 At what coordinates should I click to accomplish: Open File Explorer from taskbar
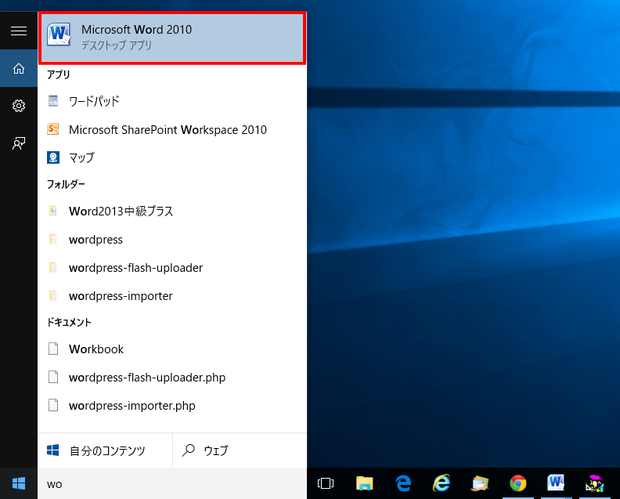(364, 483)
